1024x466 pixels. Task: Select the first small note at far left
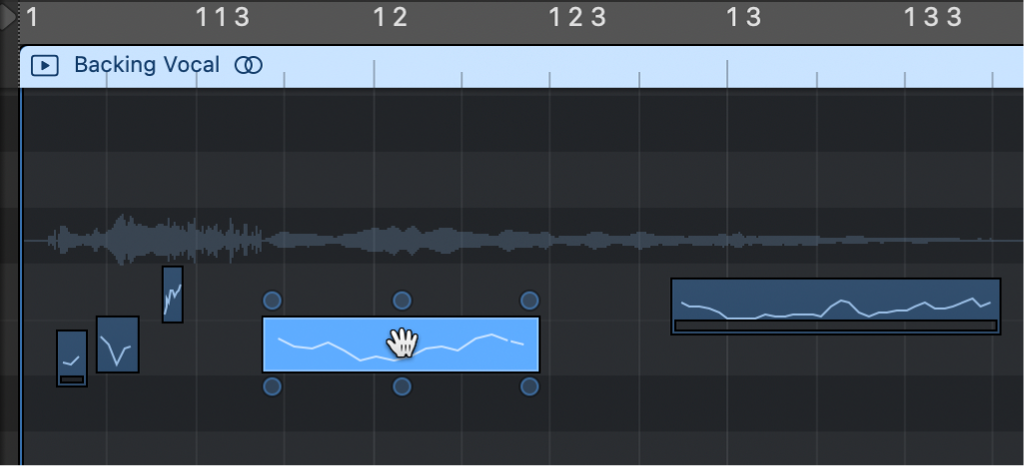[x=71, y=355]
